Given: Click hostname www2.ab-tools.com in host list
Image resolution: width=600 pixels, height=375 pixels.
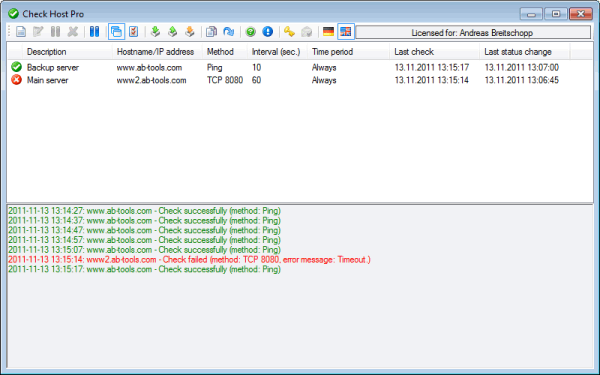Looking at the screenshot, I should click(x=152, y=80).
